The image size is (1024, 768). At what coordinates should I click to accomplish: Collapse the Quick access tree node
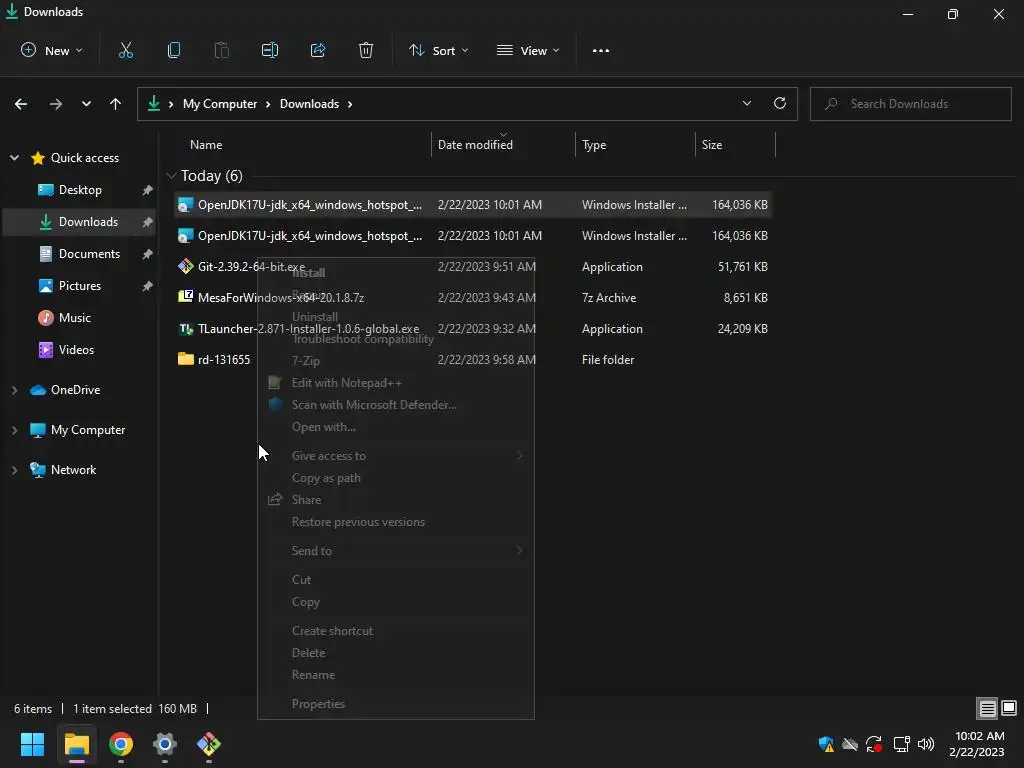pyautogui.click(x=14, y=157)
